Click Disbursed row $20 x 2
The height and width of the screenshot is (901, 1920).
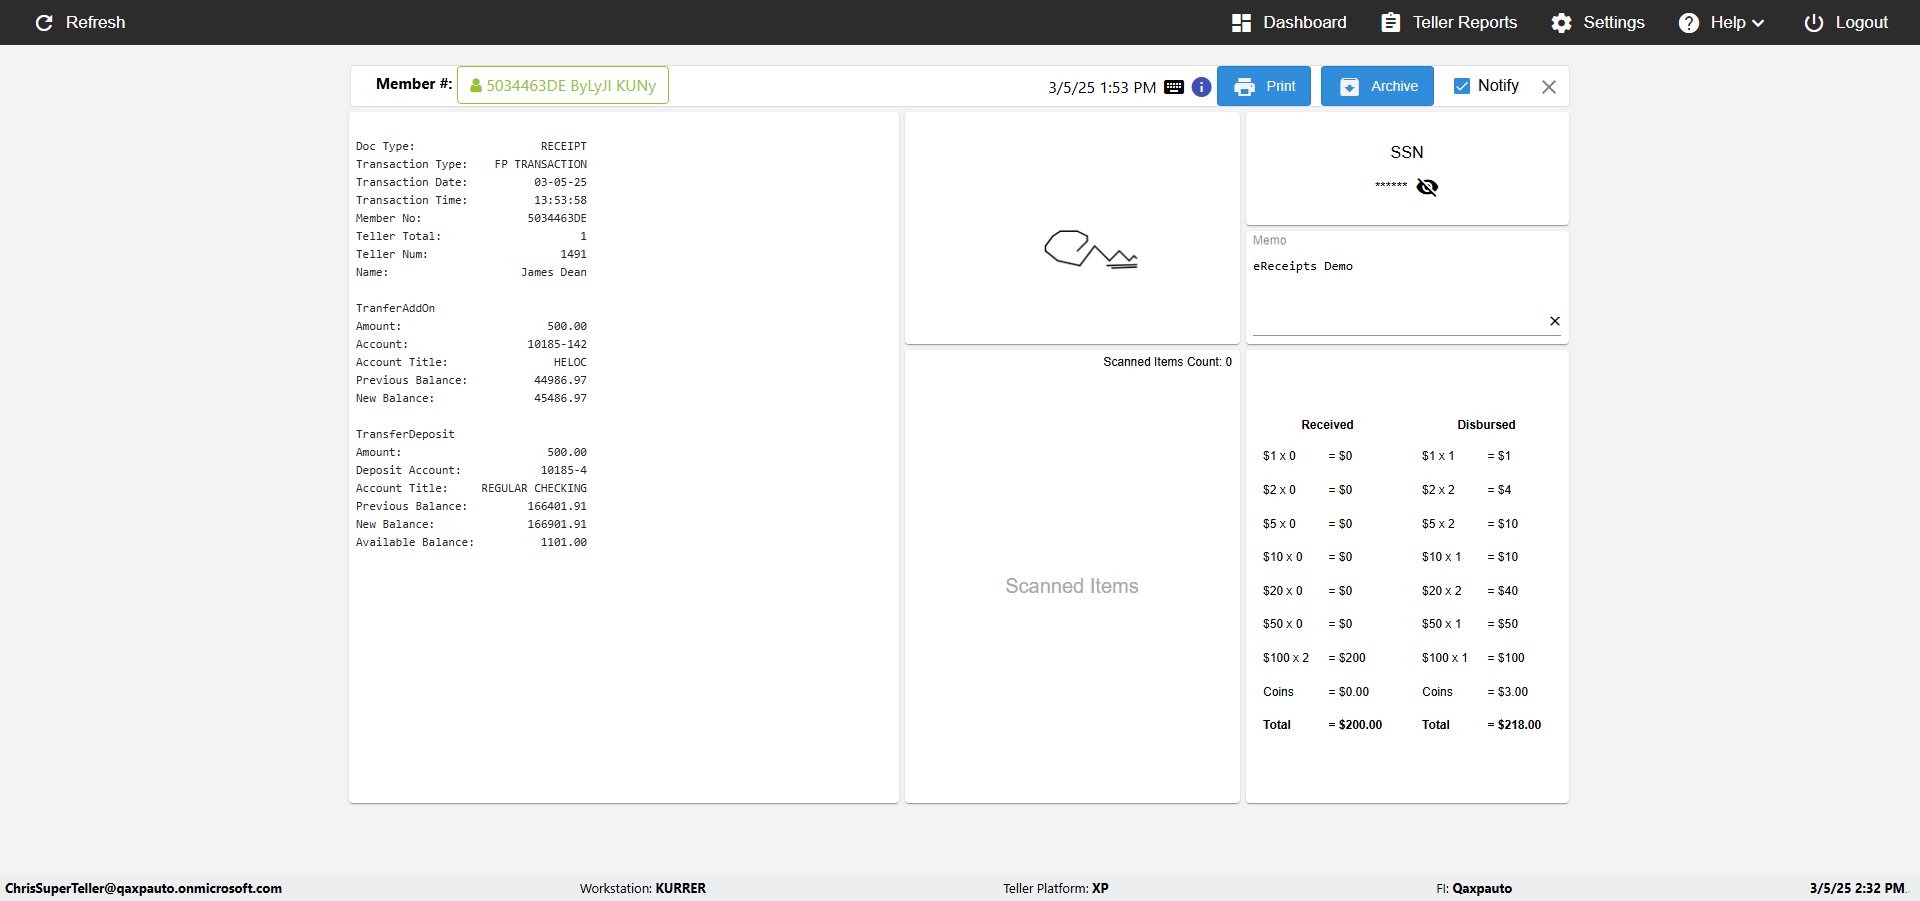1470,591
